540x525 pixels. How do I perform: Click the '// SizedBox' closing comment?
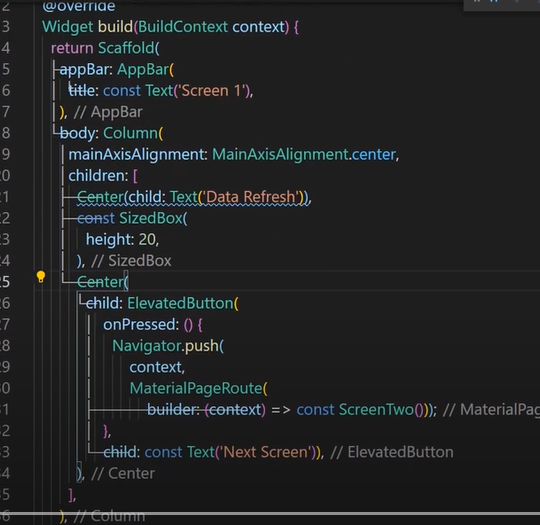coord(131,261)
